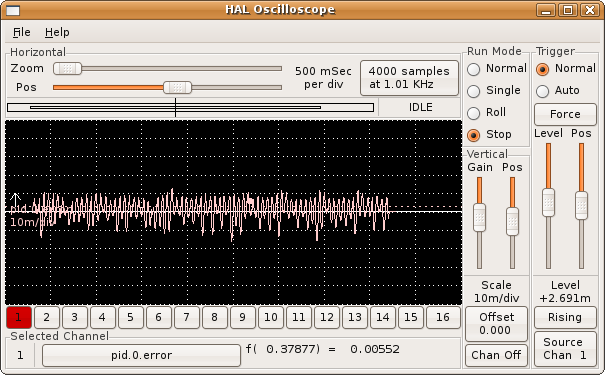
Task: Select channel 16 button
Action: pos(443,318)
